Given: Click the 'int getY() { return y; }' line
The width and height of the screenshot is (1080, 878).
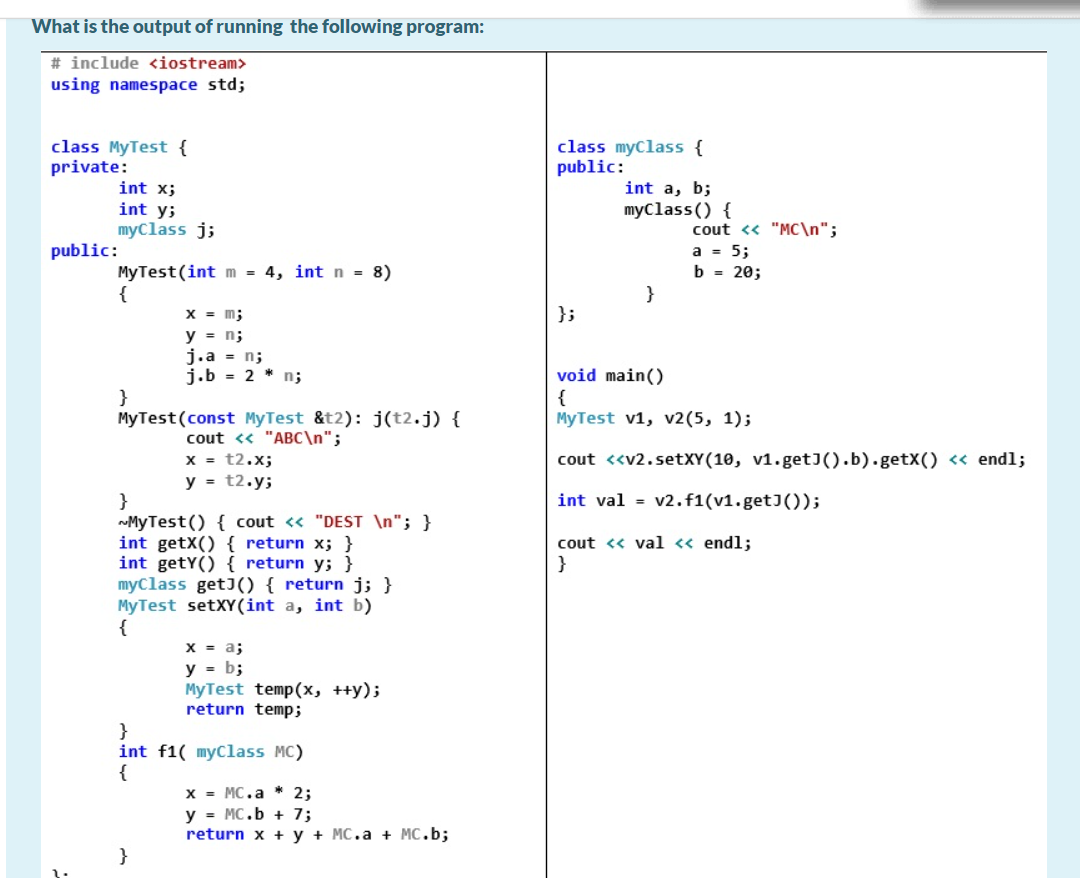Looking at the screenshot, I should (236, 563).
